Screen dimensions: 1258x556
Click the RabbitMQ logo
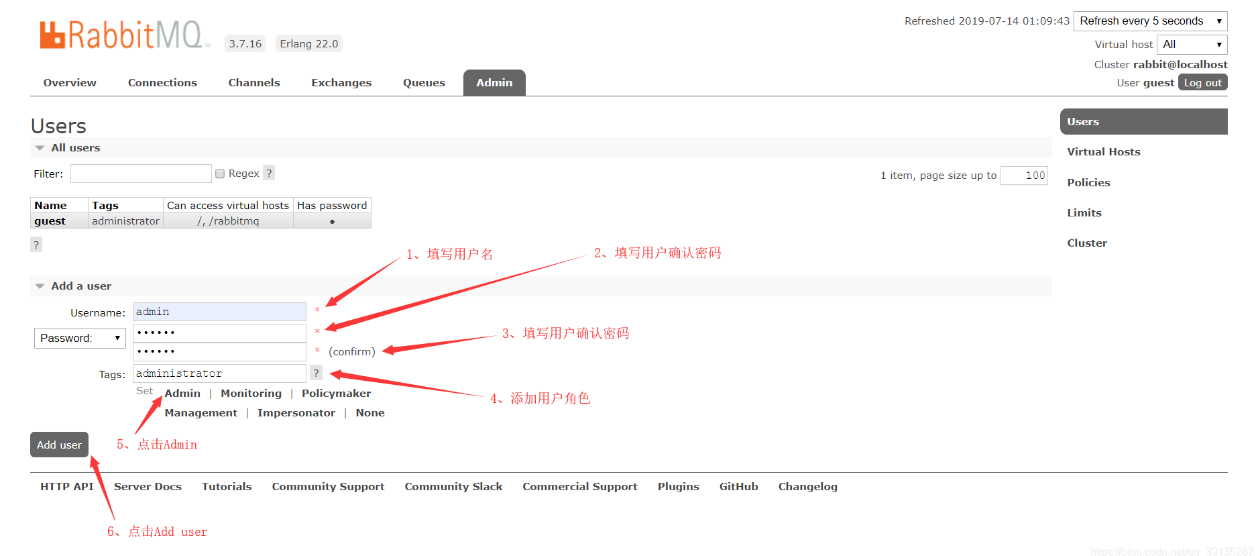pyautogui.click(x=124, y=36)
